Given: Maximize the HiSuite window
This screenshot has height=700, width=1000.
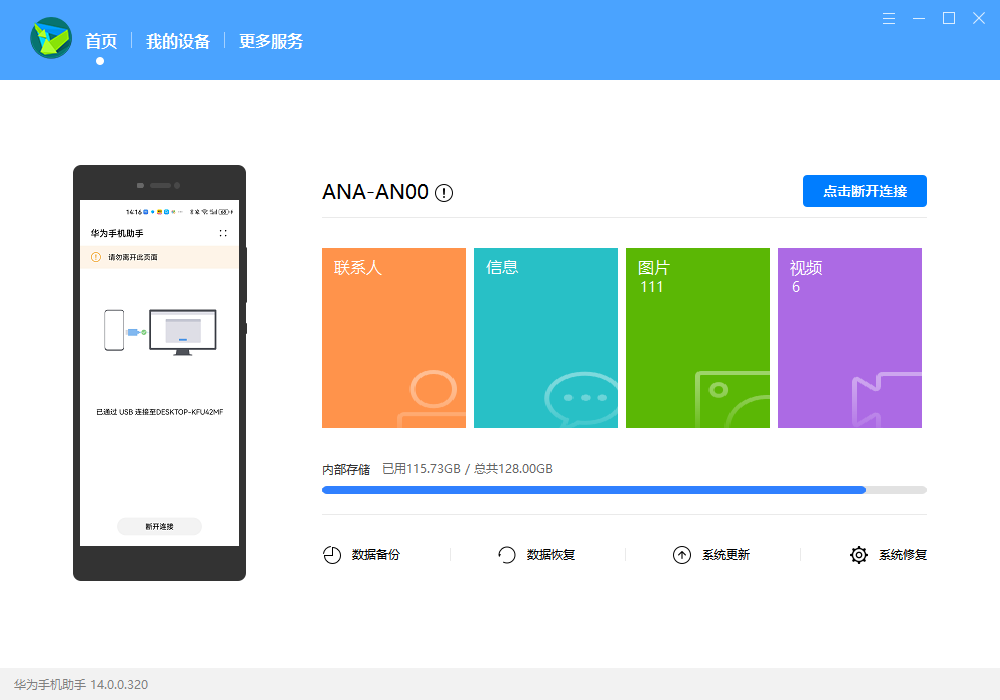Looking at the screenshot, I should pos(948,18).
